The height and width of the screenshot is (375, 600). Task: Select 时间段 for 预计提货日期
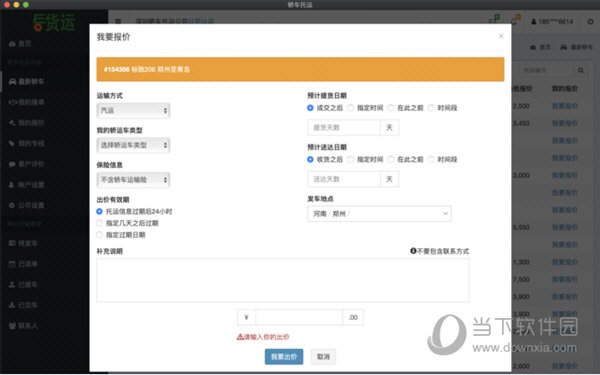[x=431, y=108]
